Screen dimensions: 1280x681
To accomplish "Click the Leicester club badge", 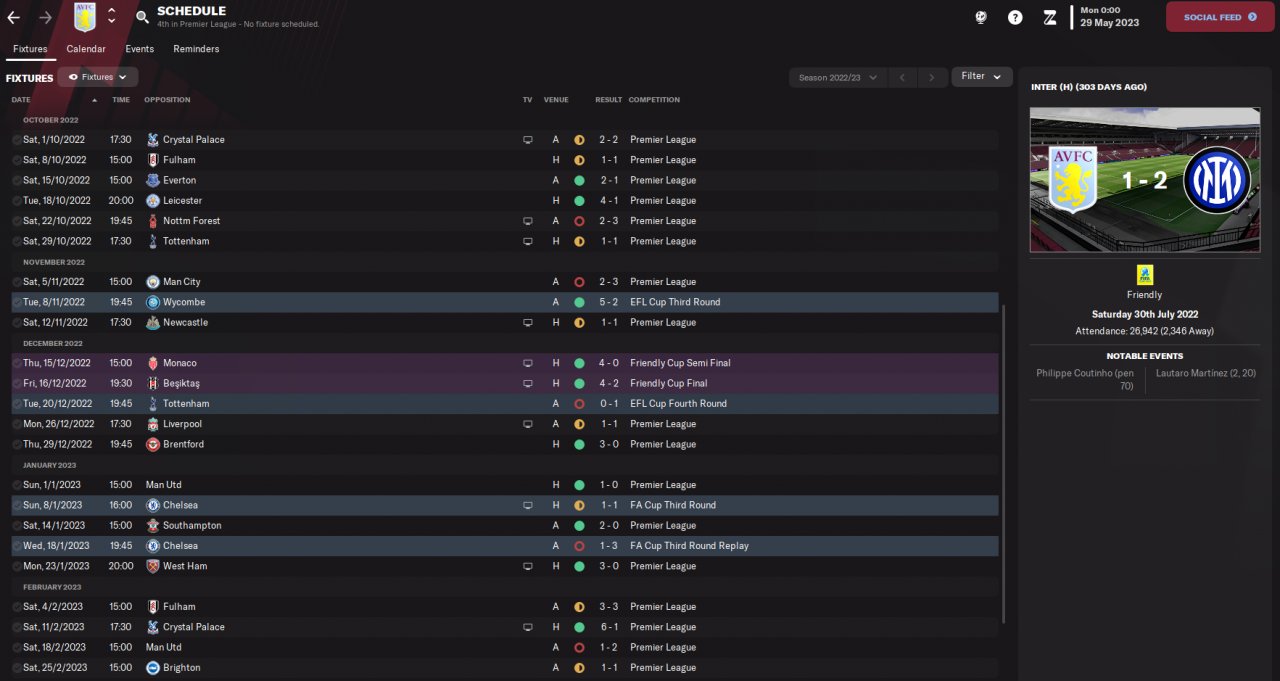I will click(x=153, y=201).
